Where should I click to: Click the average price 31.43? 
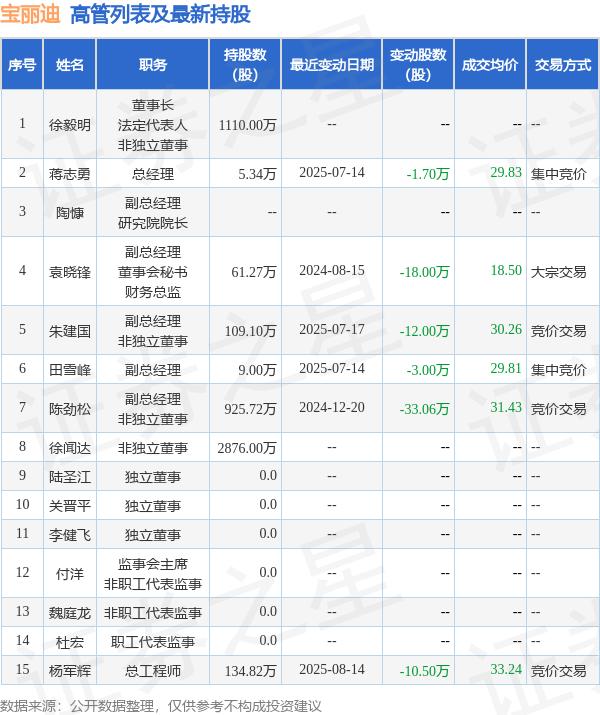pyautogui.click(x=506, y=407)
